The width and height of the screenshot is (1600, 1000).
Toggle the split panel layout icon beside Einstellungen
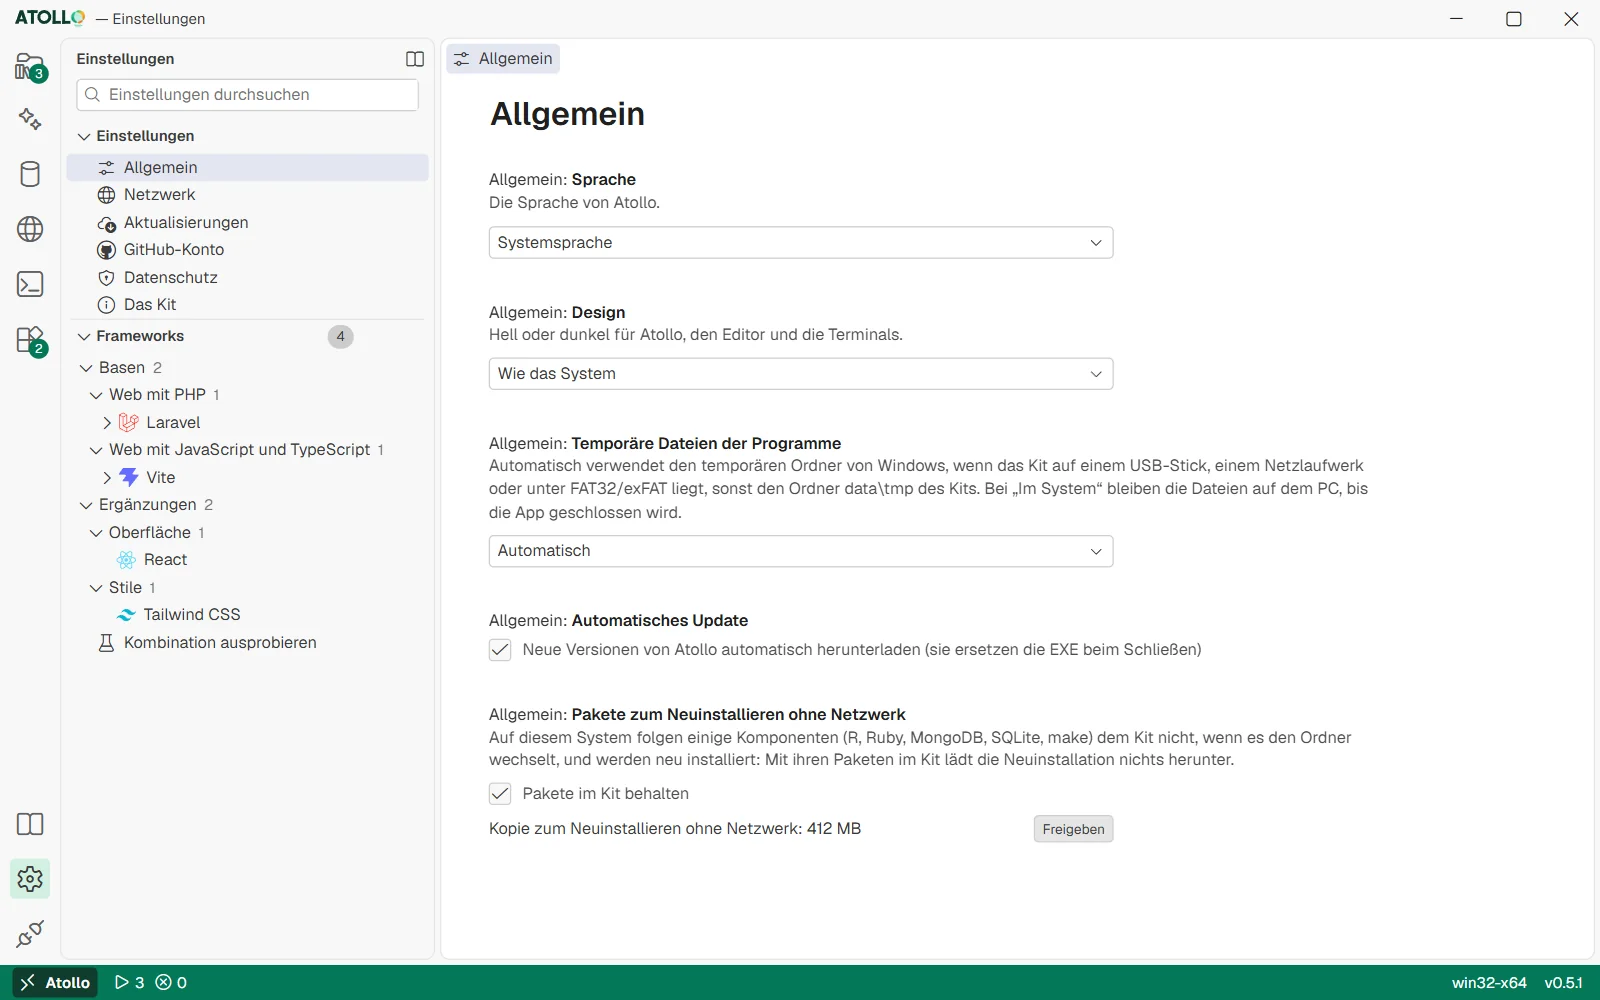(415, 59)
